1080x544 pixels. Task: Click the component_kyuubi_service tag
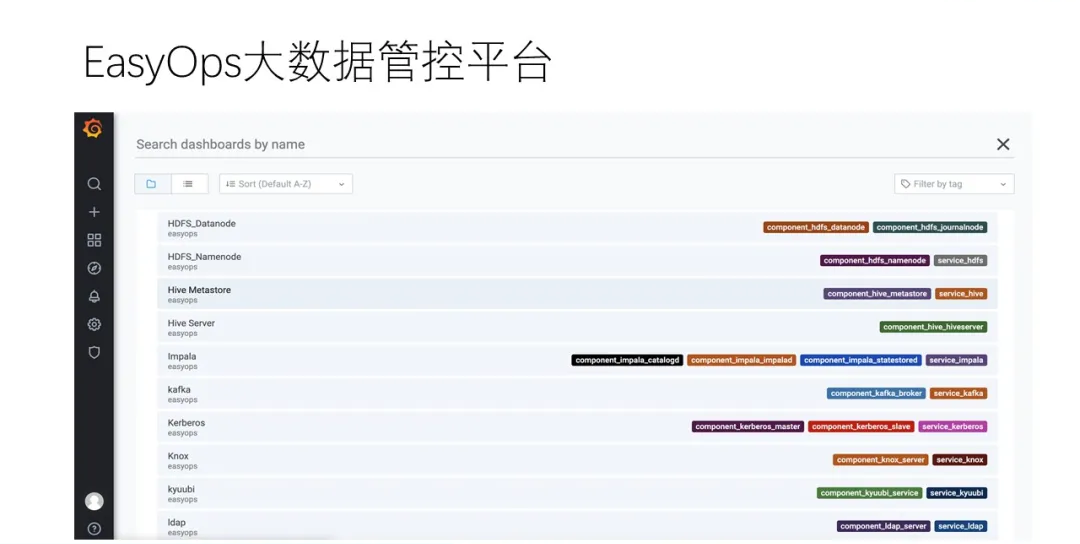tap(869, 493)
